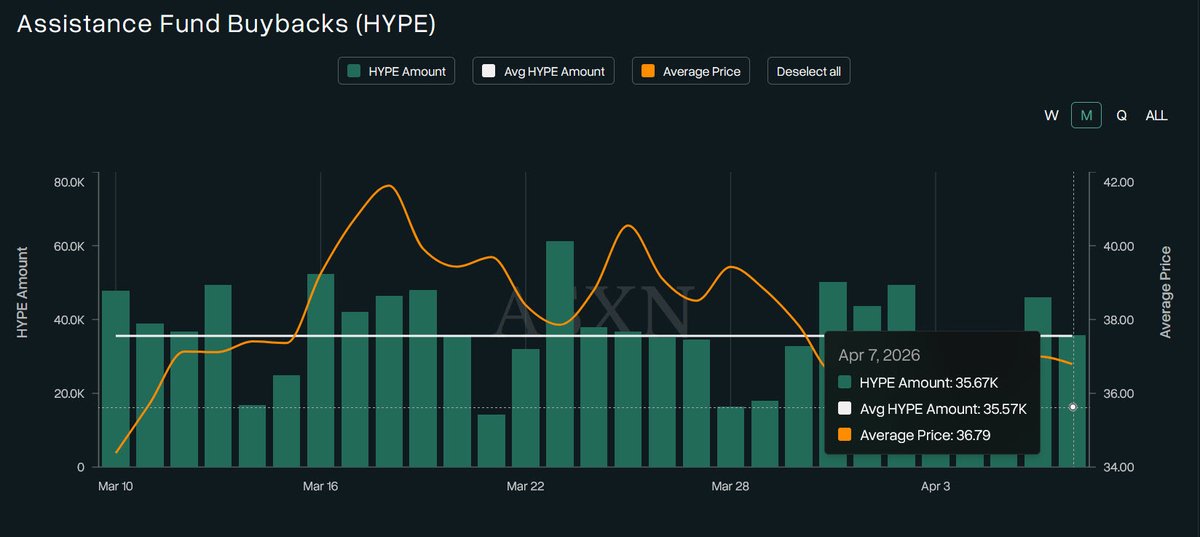Click the tooltip's orange Average Price square
The image size is (1200, 537).
tap(845, 435)
